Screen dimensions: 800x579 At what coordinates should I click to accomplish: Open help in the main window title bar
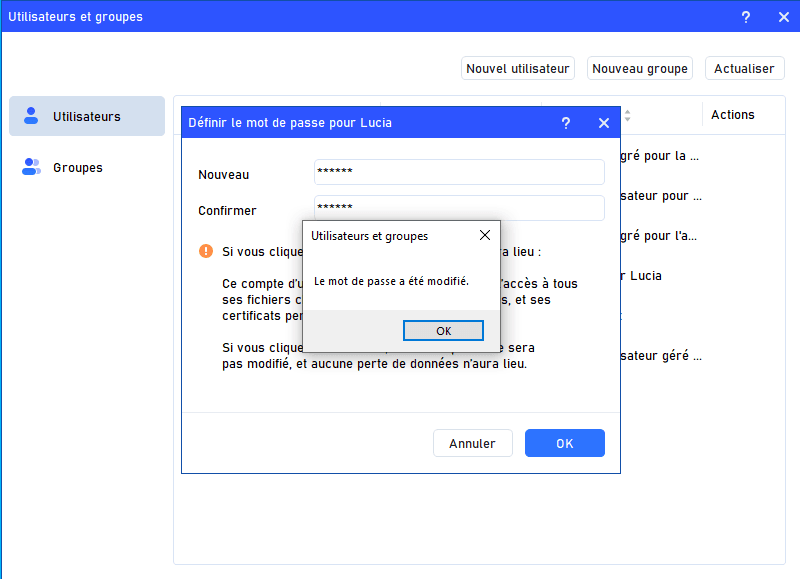point(746,17)
